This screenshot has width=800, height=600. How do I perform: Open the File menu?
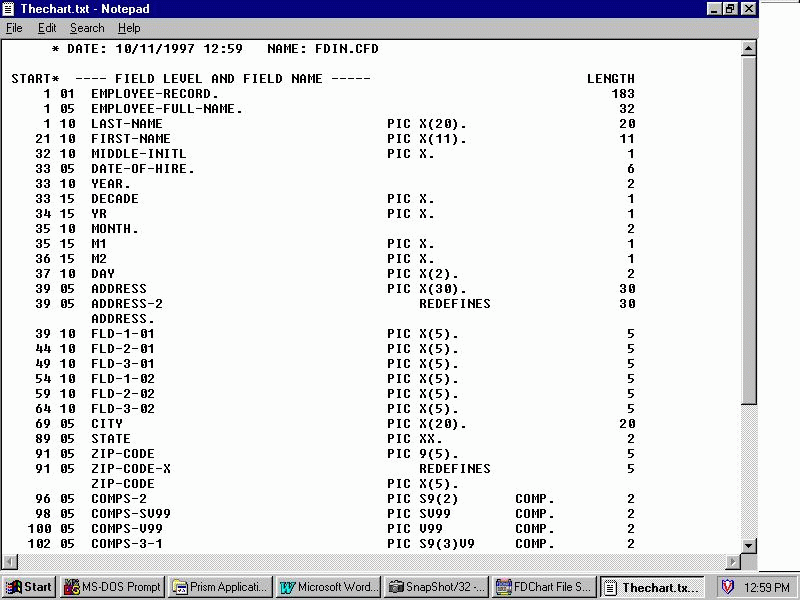[x=14, y=27]
